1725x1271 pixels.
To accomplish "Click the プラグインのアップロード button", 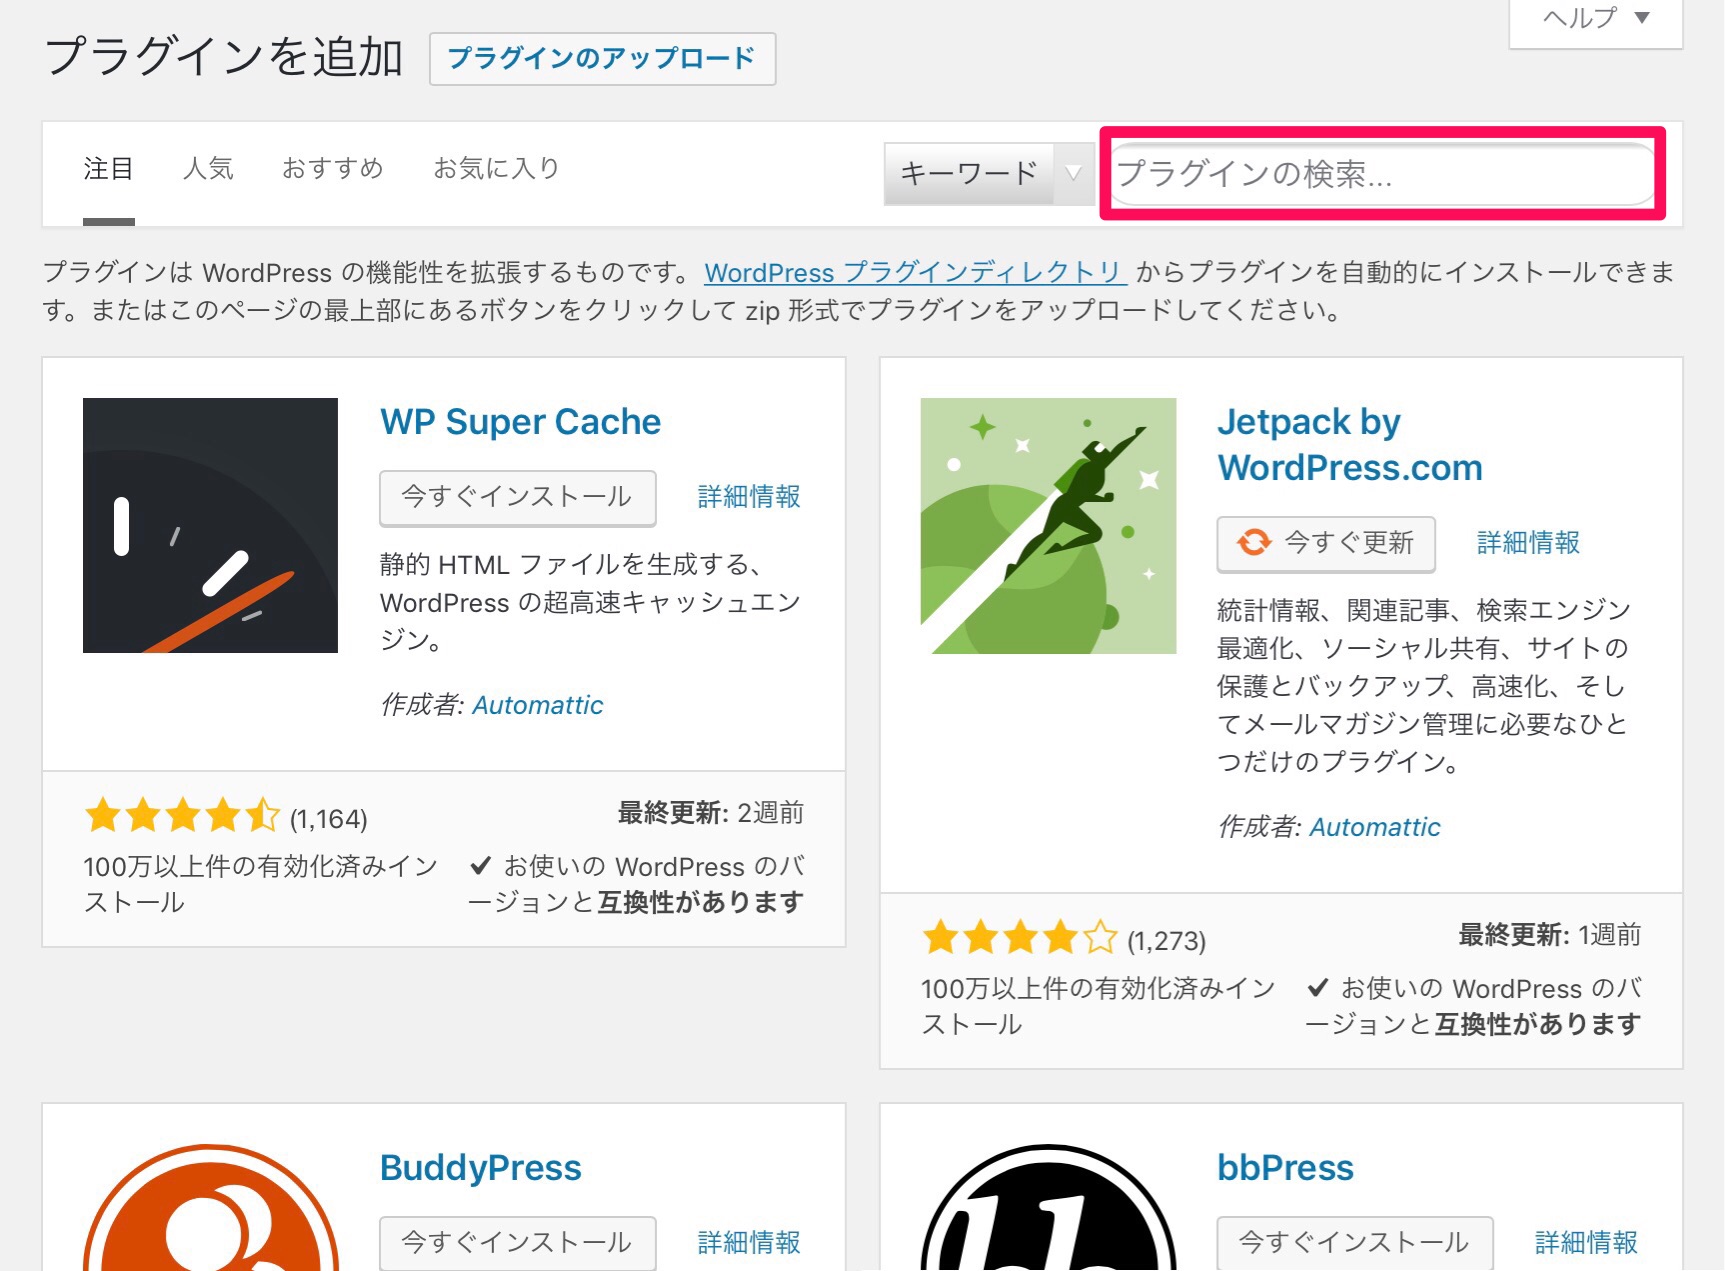I will [x=602, y=59].
